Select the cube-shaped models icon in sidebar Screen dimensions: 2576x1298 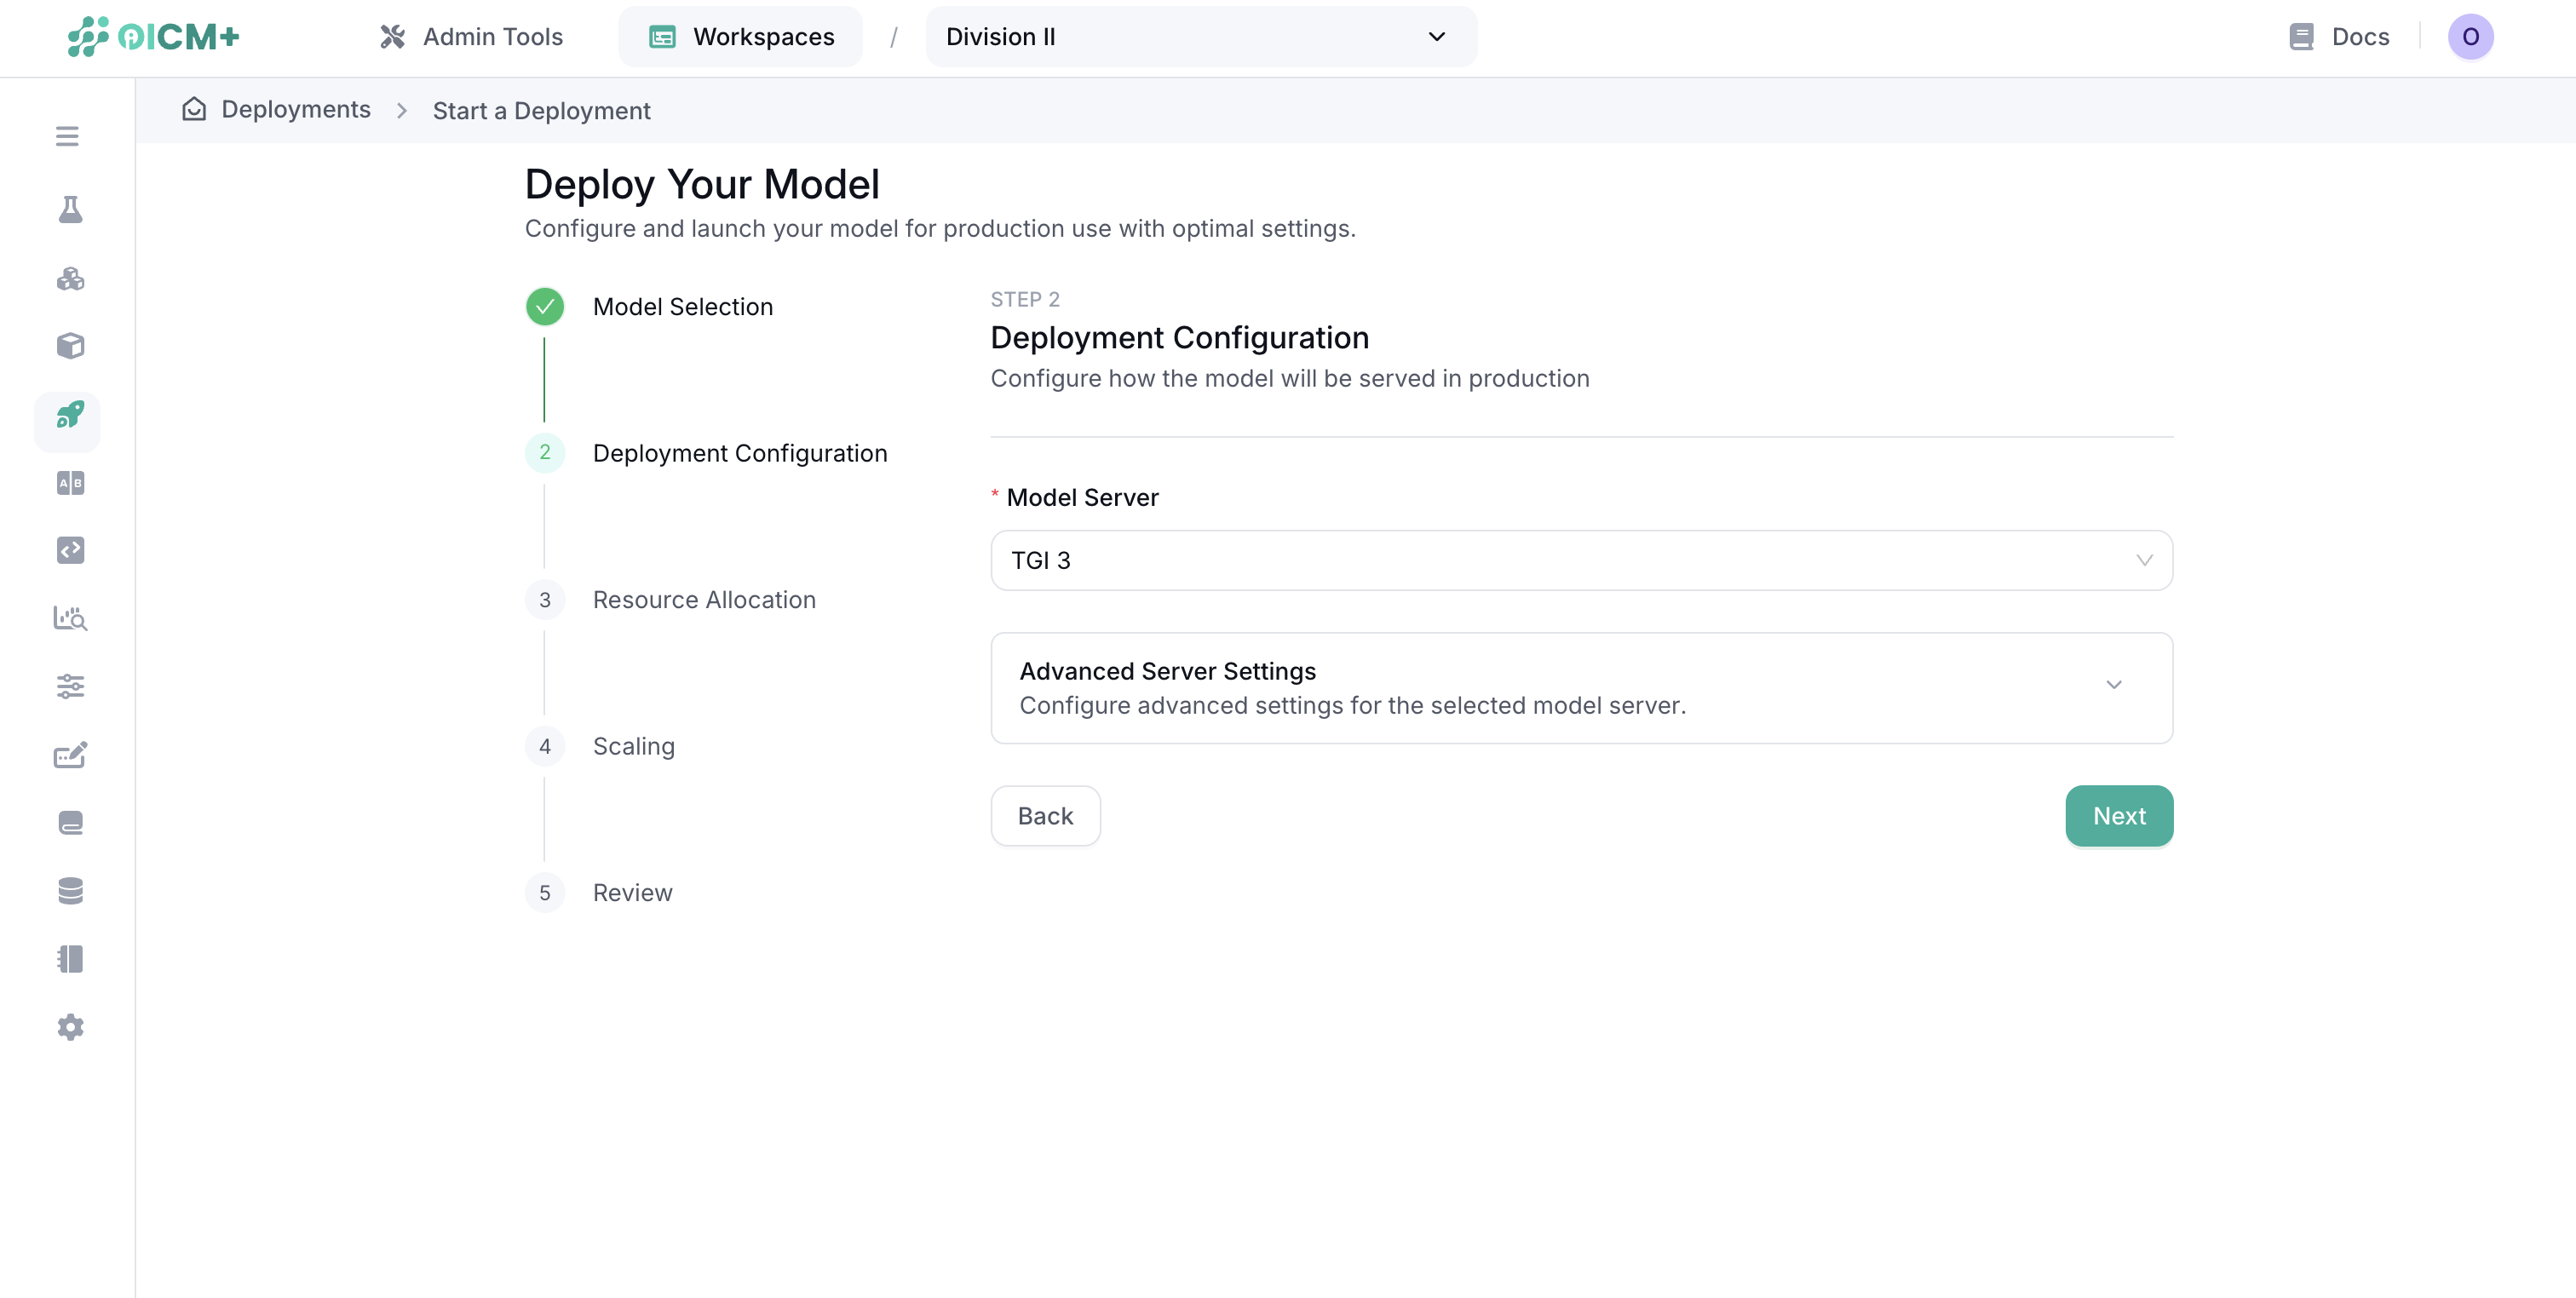tap(69, 346)
